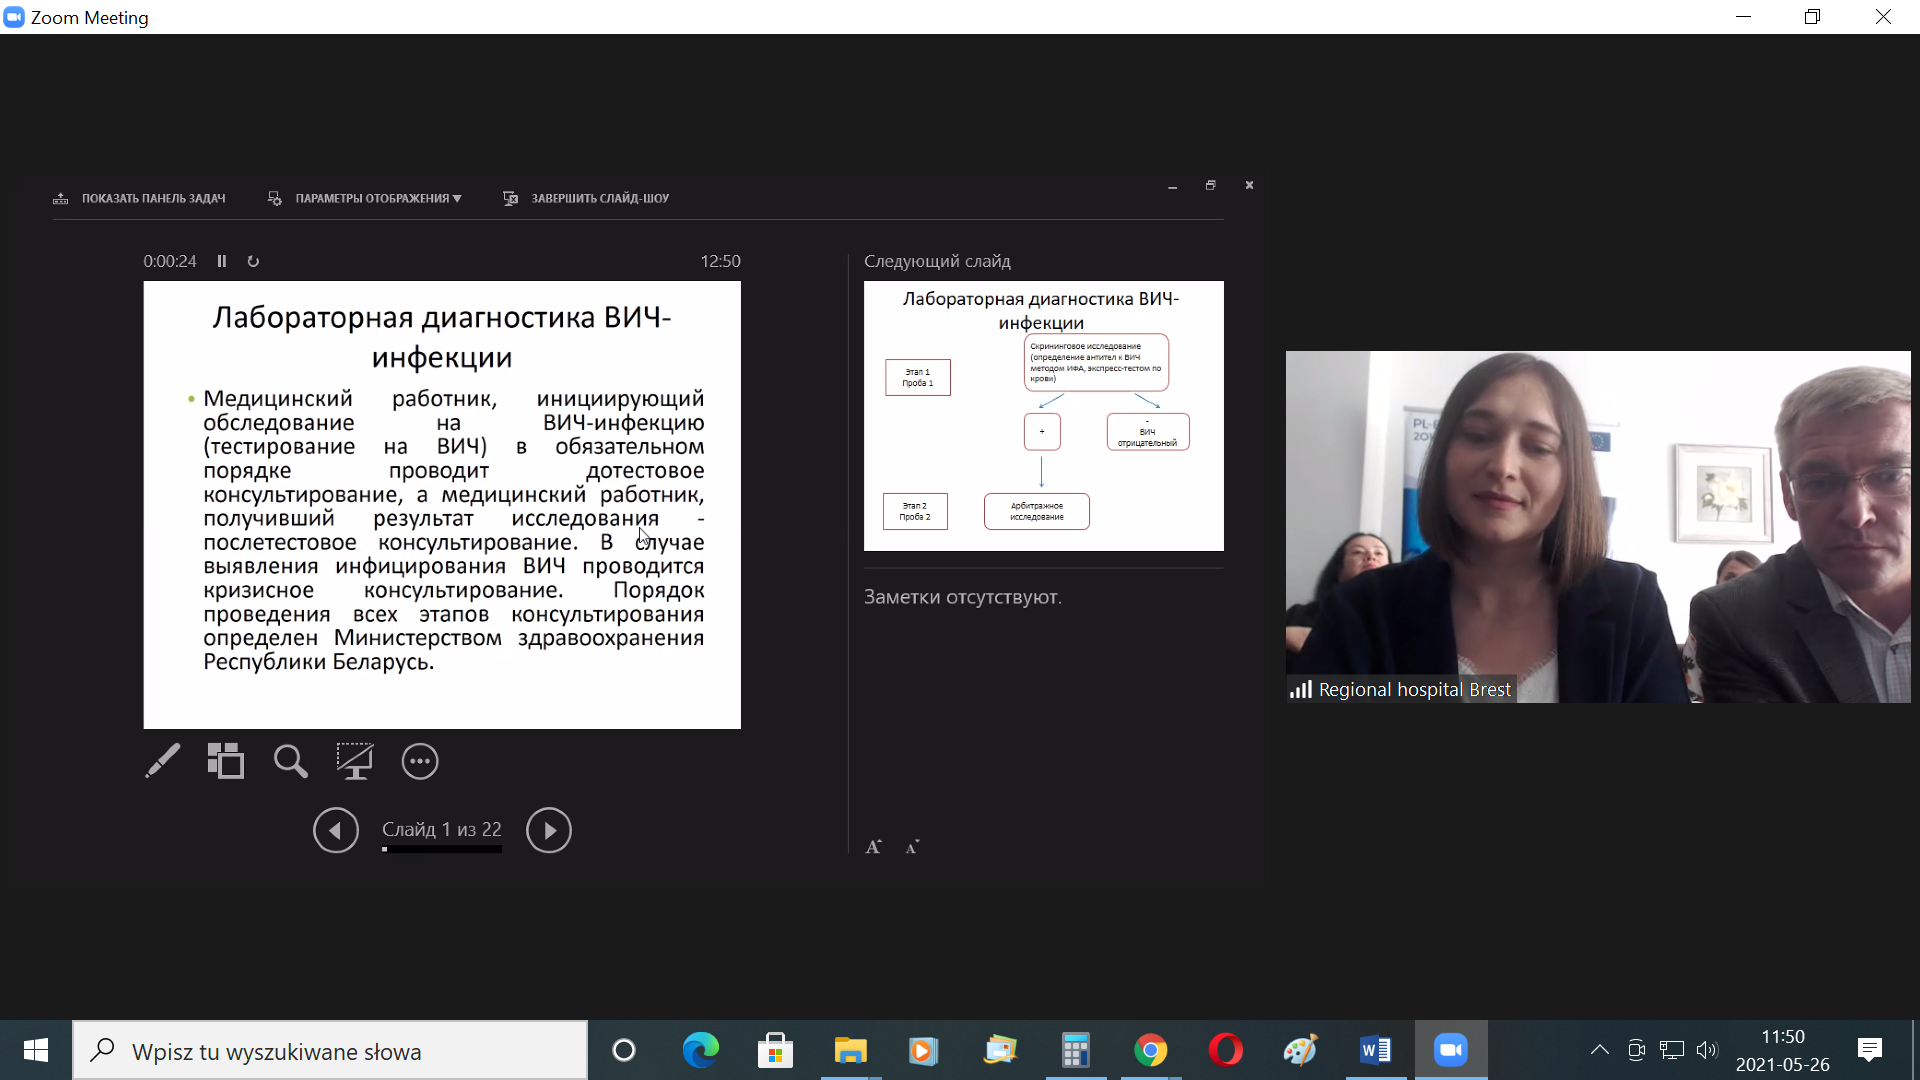
Task: Advance to the next slide
Action: [549, 830]
